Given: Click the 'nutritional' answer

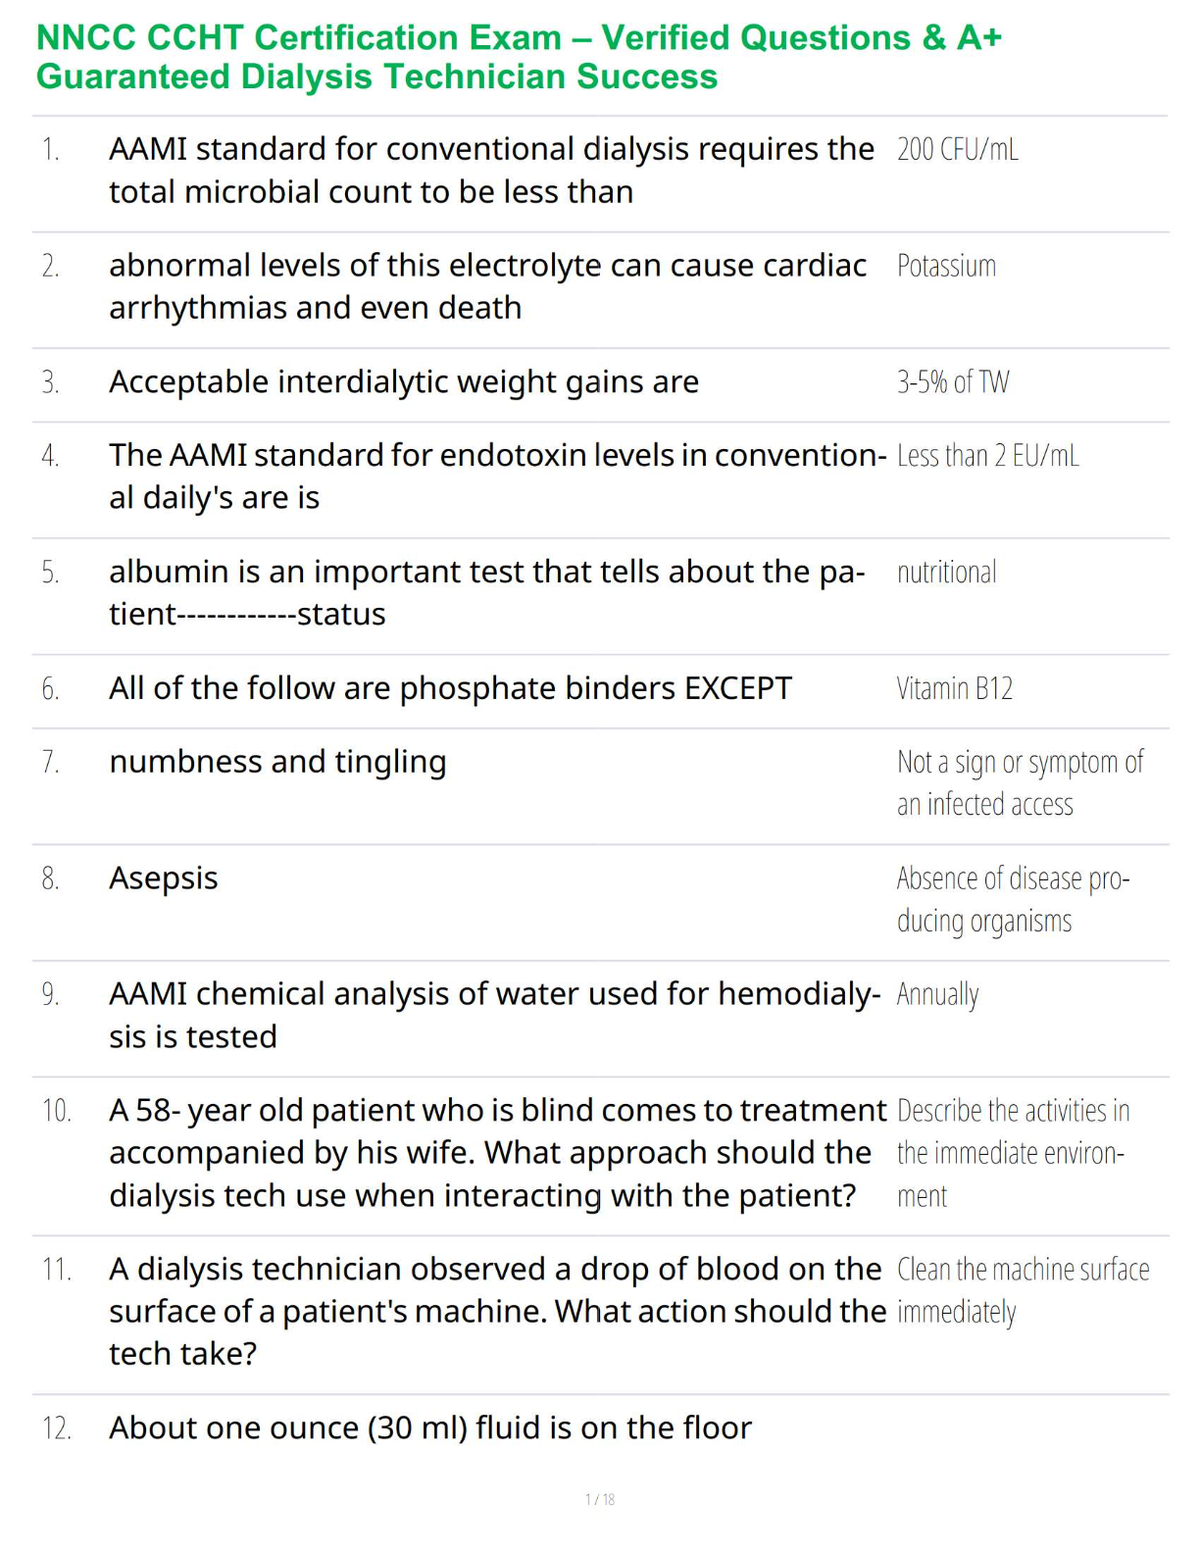Looking at the screenshot, I should coord(946,572).
